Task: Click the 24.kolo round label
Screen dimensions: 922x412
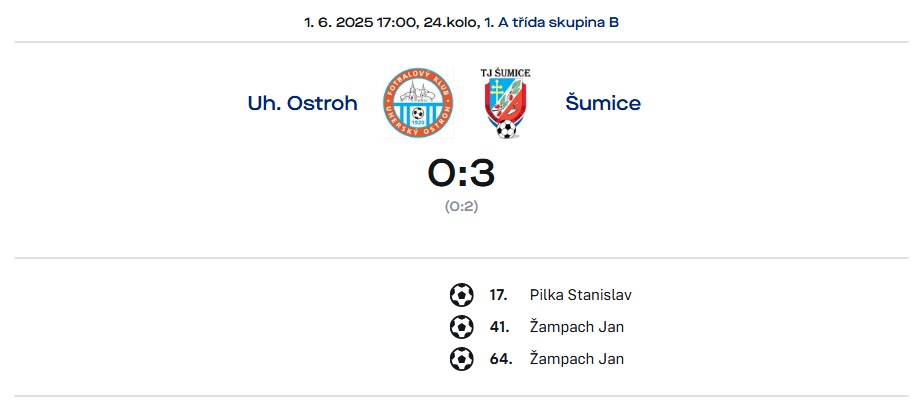Action: click(x=451, y=23)
